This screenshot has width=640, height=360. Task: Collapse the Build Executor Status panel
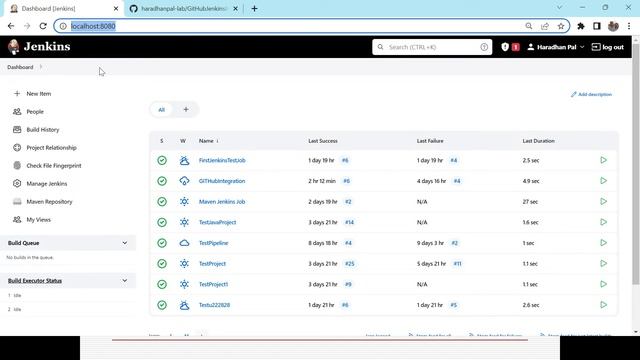point(124,280)
